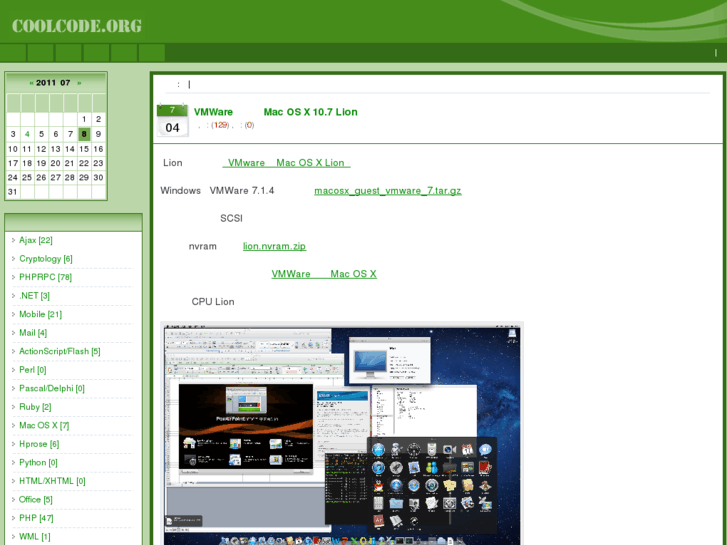Open the Ajax [22] category

tap(36, 240)
